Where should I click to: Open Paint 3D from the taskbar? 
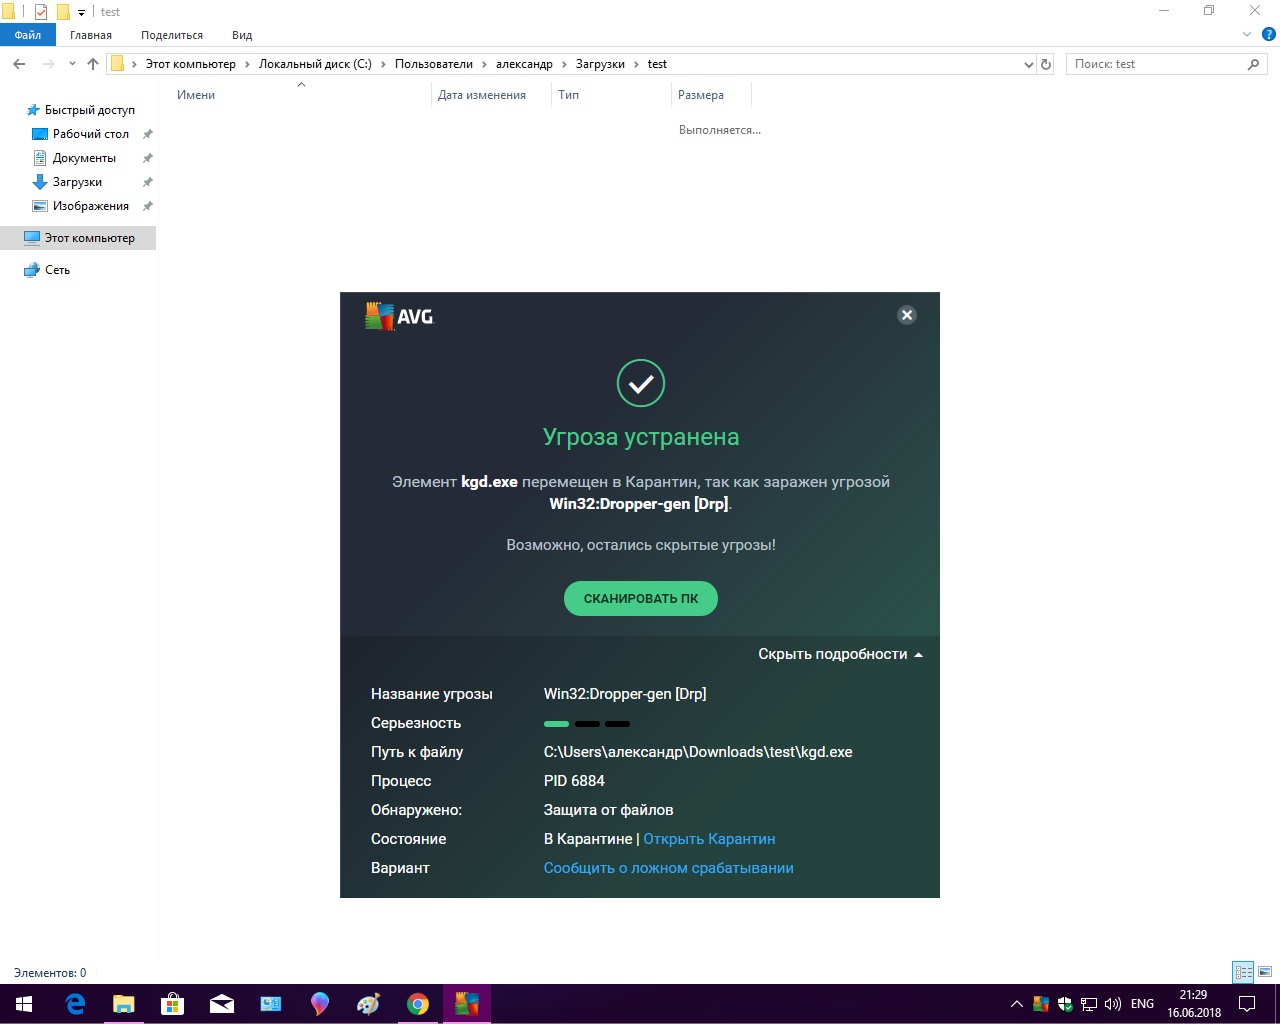[320, 1004]
